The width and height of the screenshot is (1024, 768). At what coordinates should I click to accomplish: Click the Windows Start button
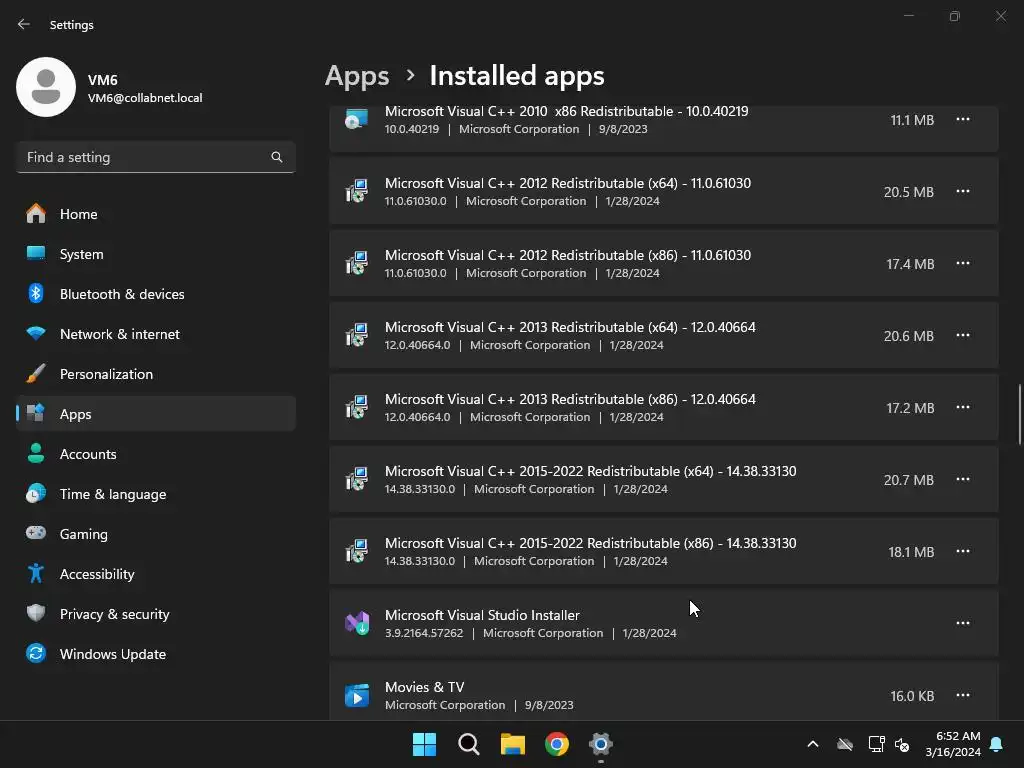coord(424,744)
